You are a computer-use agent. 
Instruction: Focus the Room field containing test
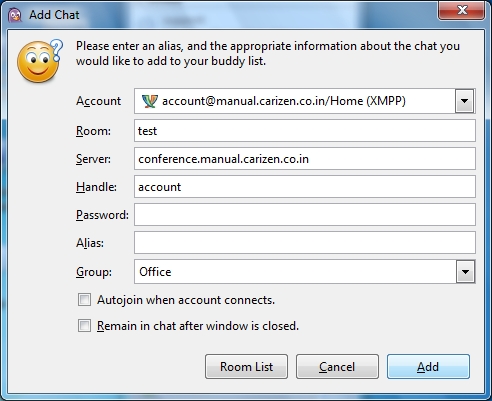pyautogui.click(x=305, y=131)
